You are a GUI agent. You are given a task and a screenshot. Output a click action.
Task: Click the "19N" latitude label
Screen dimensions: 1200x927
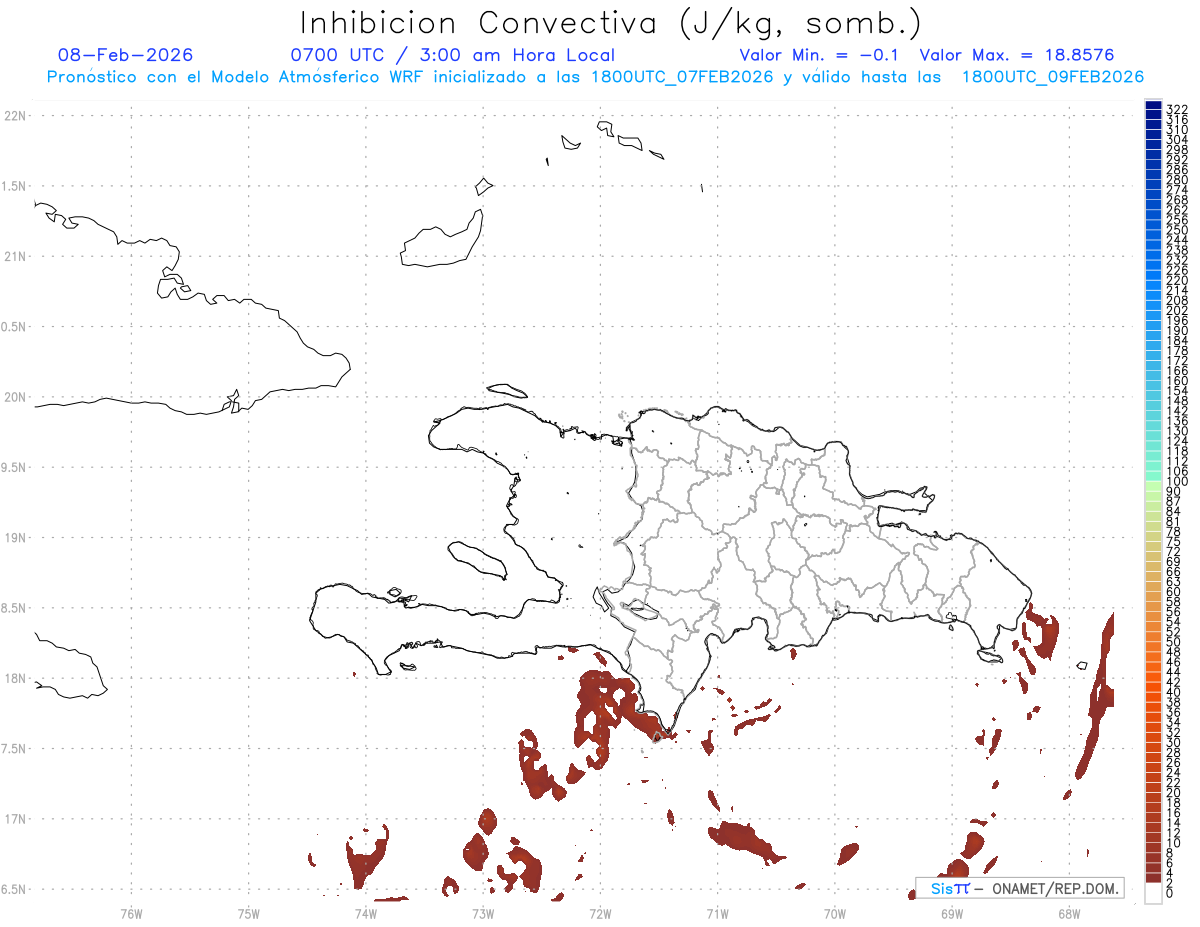[15, 538]
